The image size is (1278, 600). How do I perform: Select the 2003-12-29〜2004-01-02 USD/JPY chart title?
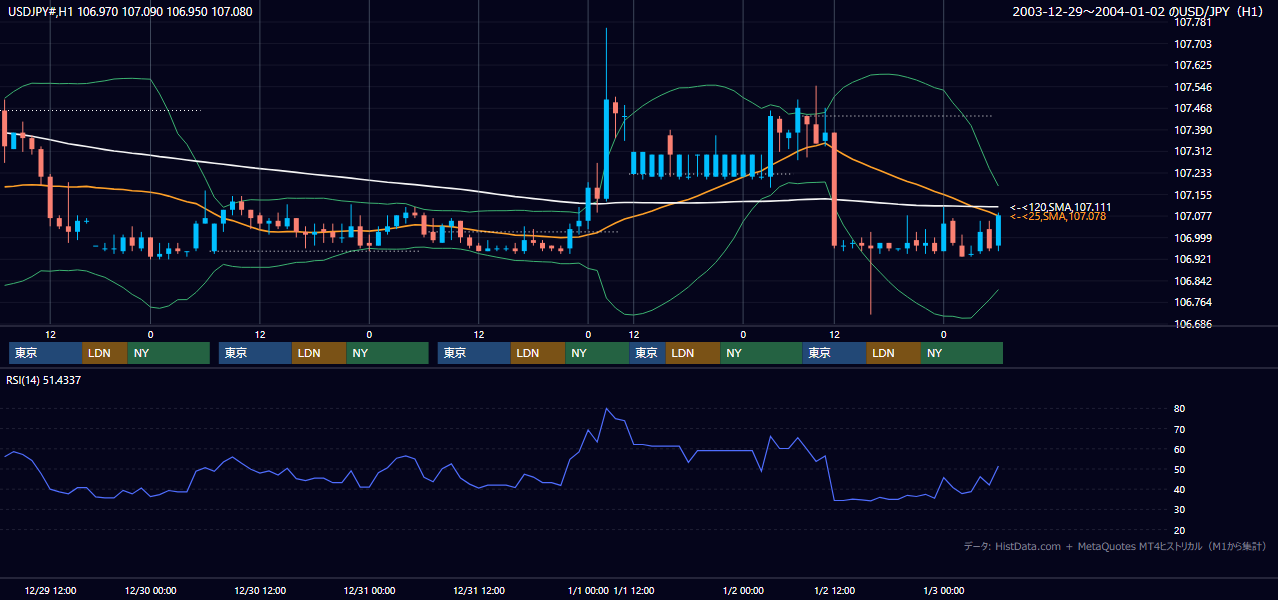tap(1138, 12)
